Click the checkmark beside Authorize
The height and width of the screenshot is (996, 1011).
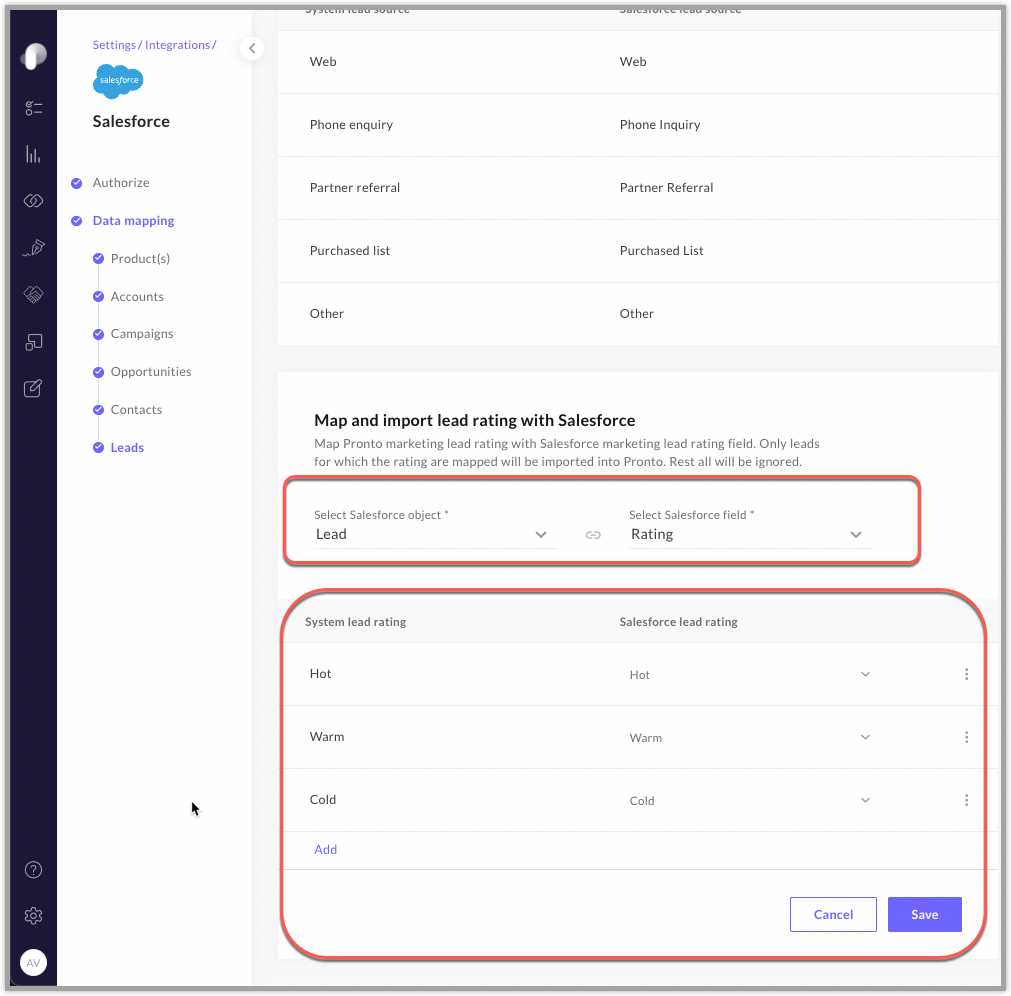pos(76,183)
